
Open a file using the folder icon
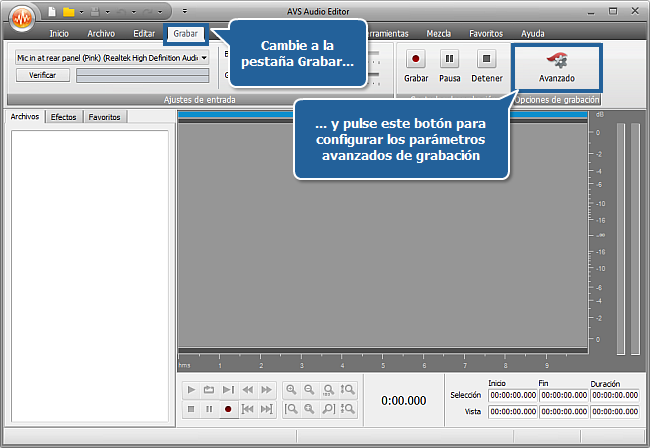68,12
